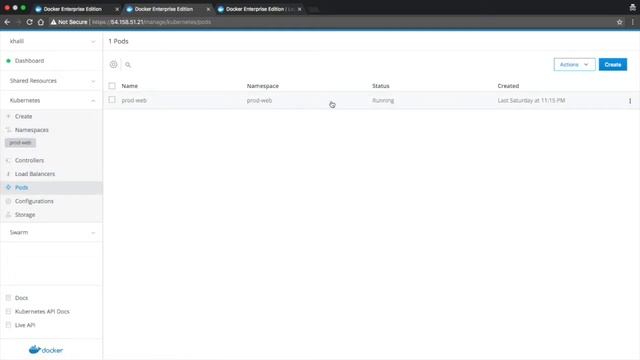Click the prod-web namespace tag
The width and height of the screenshot is (640, 360).
(x=20, y=143)
